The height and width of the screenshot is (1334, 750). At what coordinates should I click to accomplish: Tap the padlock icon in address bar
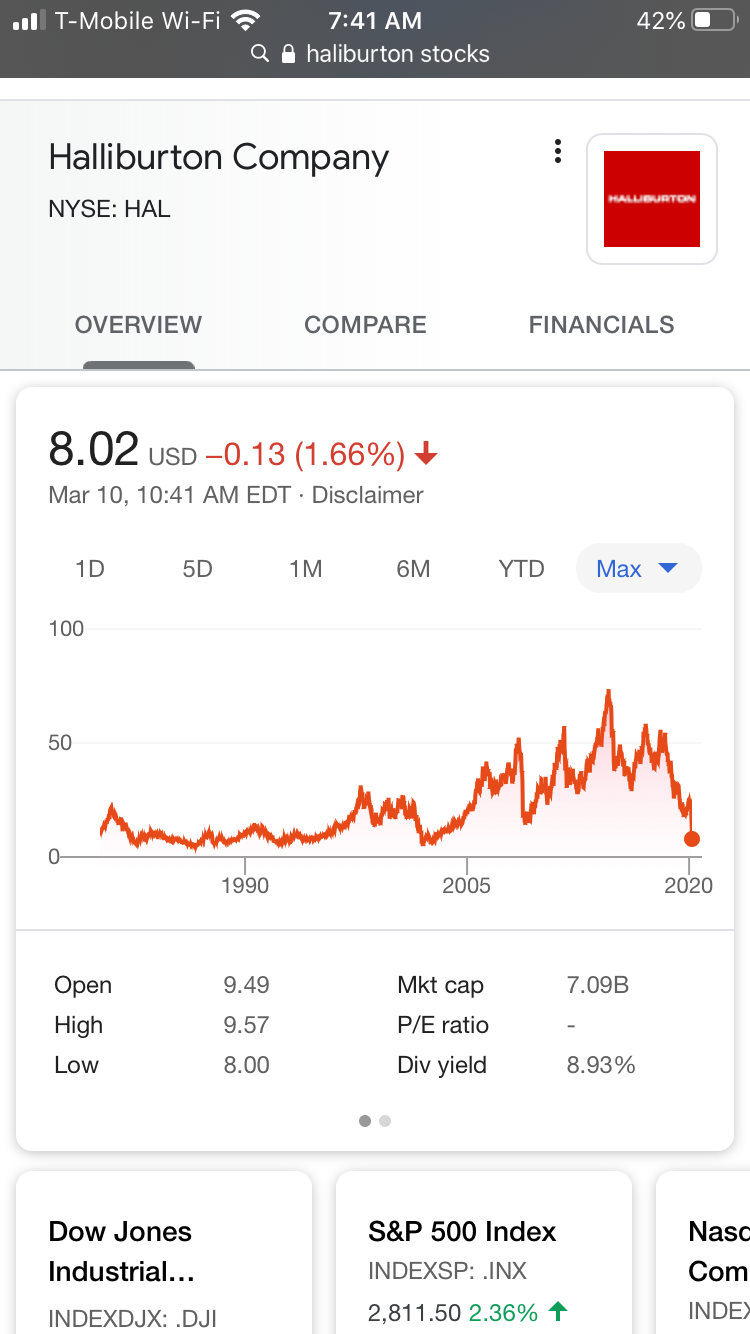[289, 54]
